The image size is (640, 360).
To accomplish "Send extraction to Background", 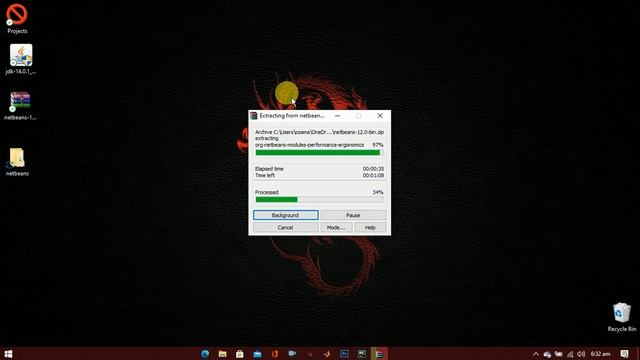I will 285,215.
